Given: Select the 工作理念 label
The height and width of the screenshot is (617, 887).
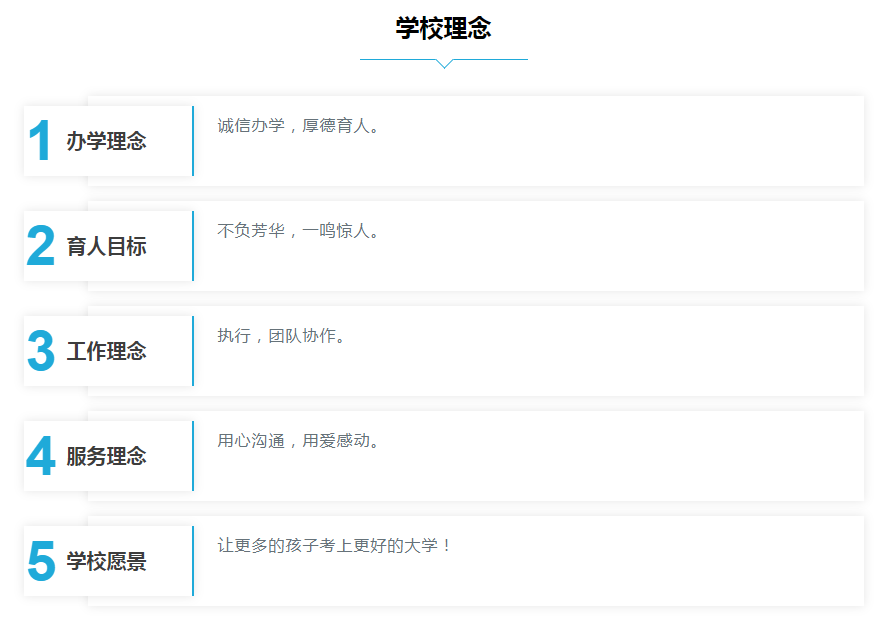Looking at the screenshot, I should click(106, 351).
